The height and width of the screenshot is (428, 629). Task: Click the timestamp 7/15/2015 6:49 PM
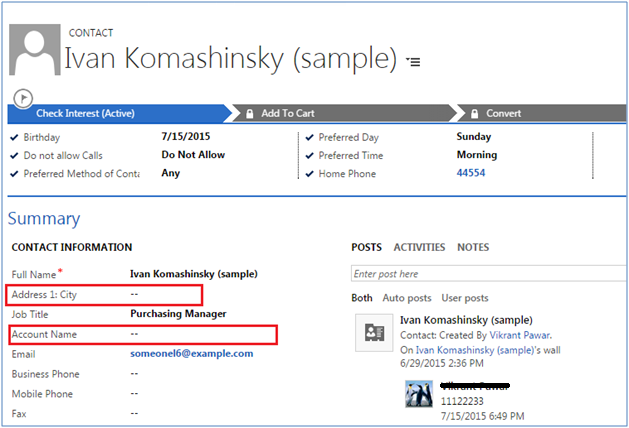click(483, 416)
